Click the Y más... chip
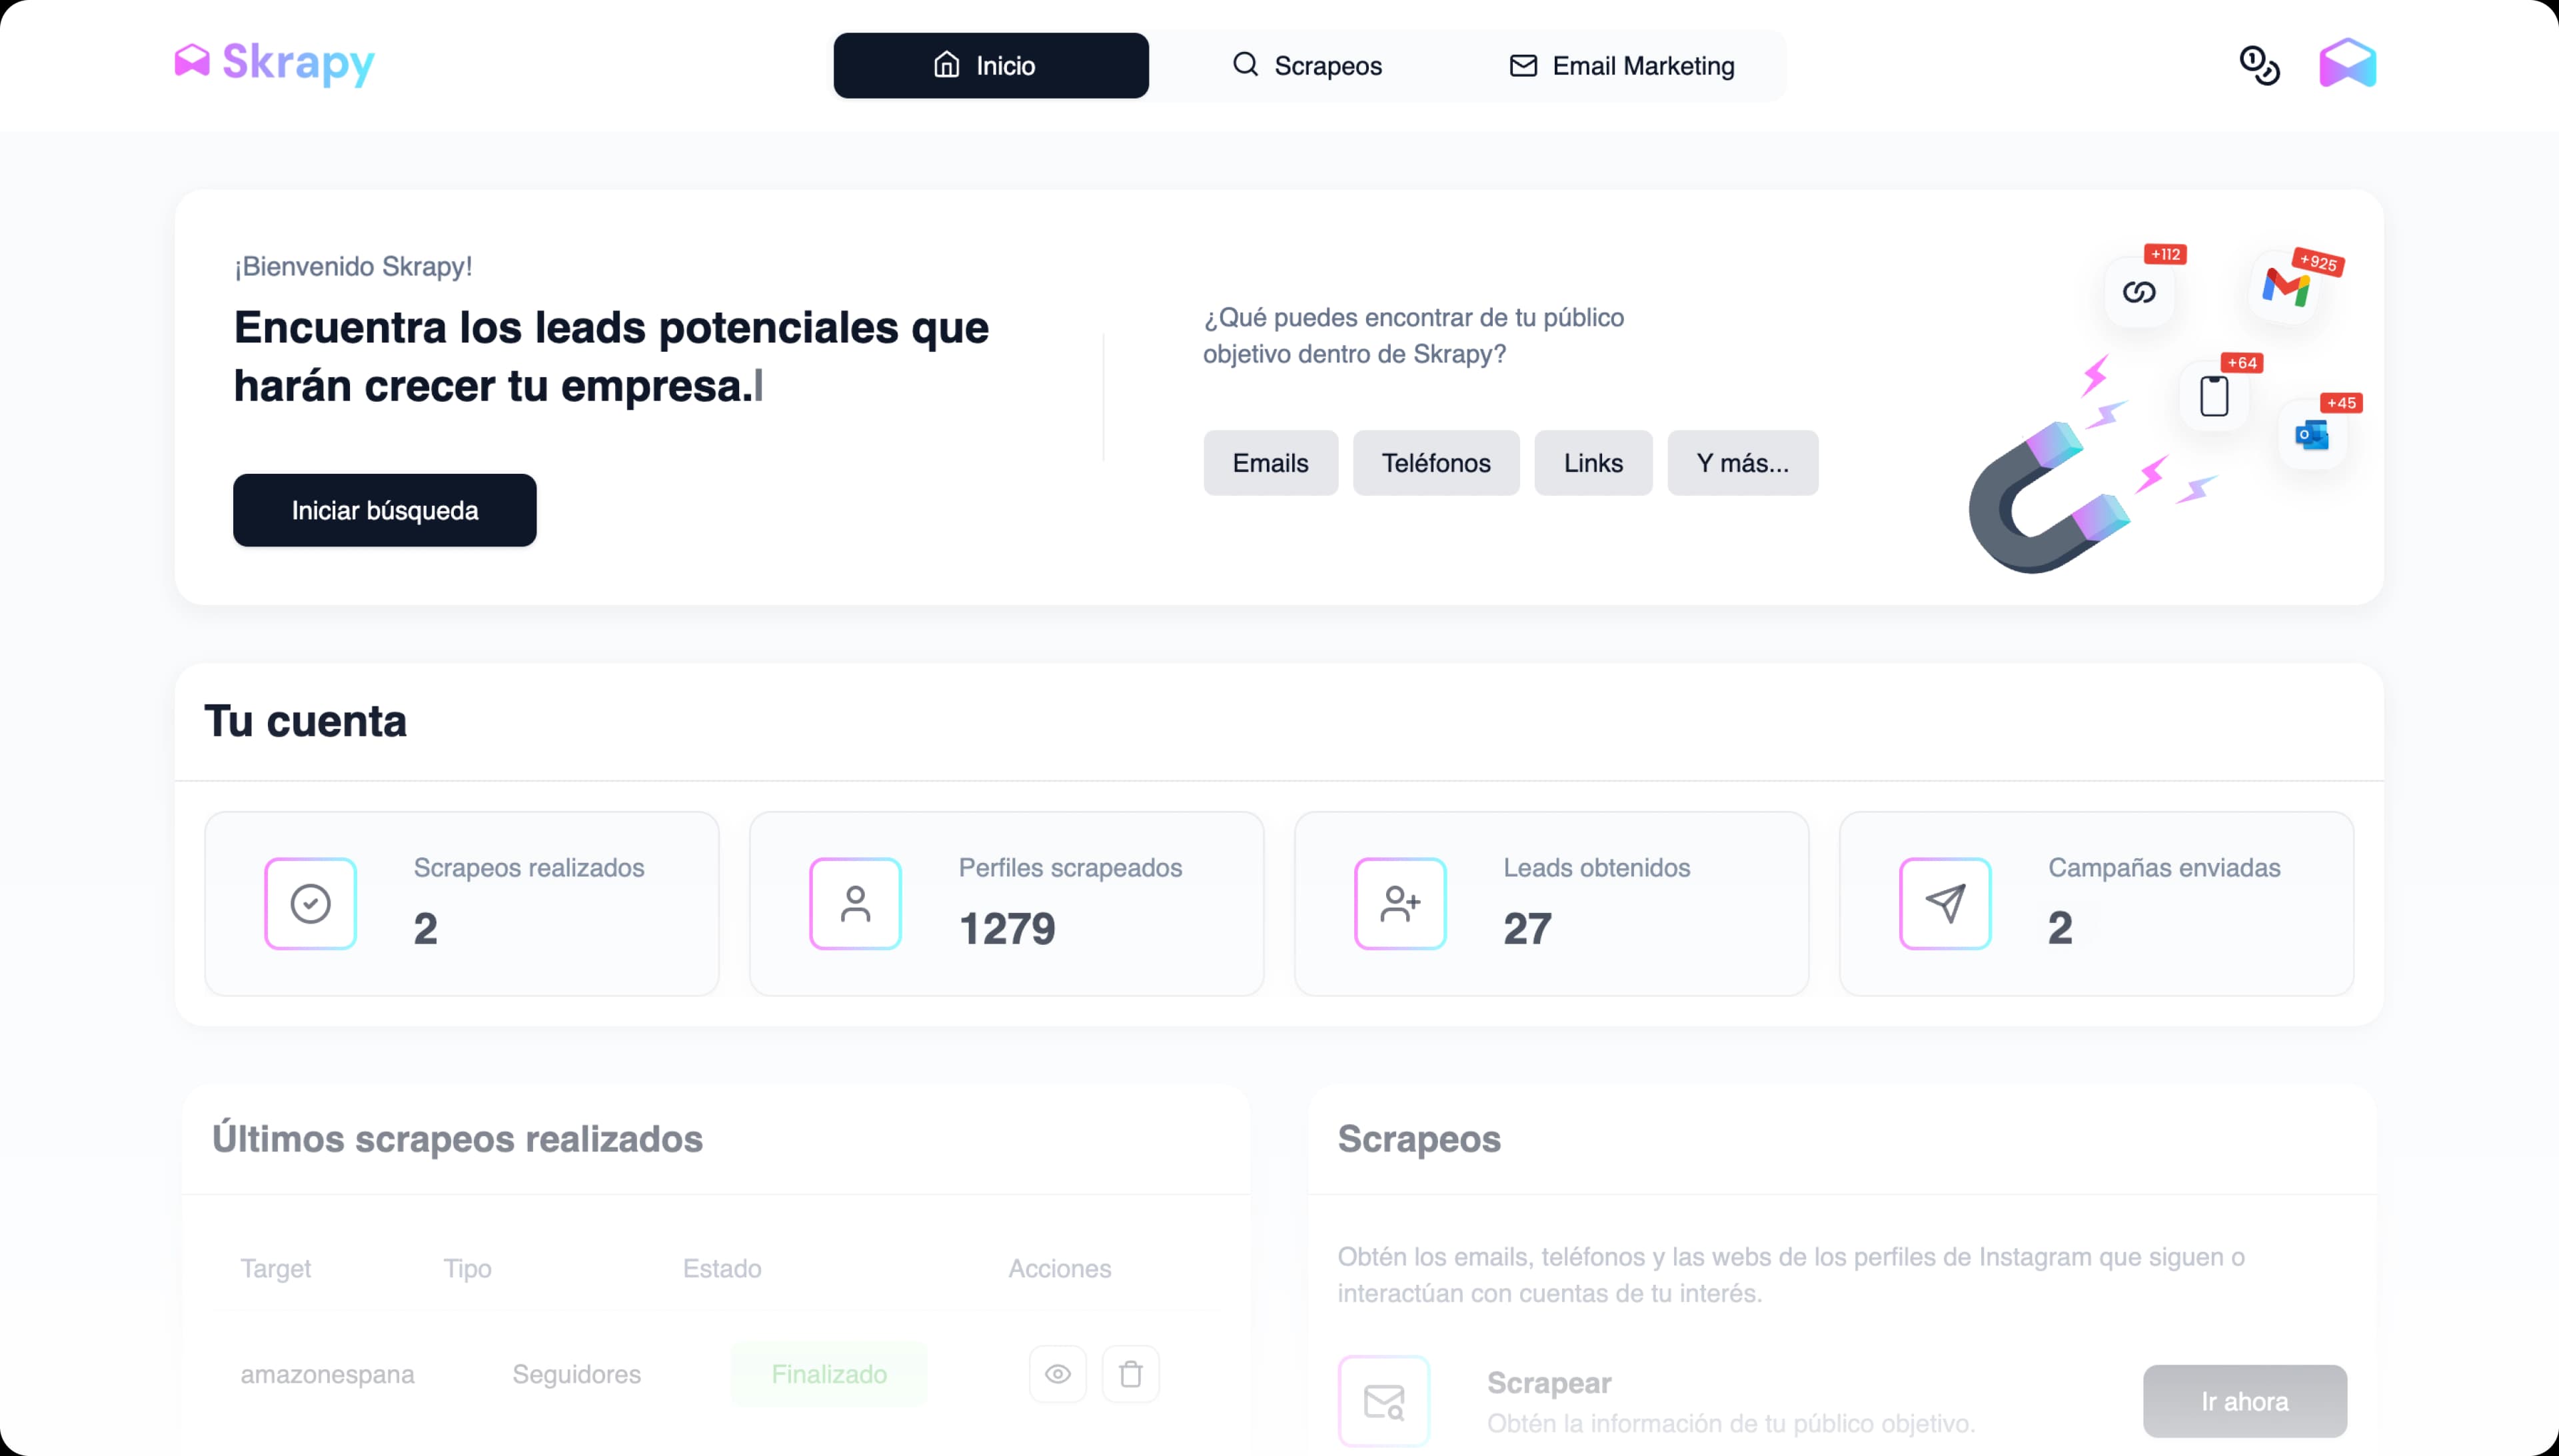 tap(1742, 463)
